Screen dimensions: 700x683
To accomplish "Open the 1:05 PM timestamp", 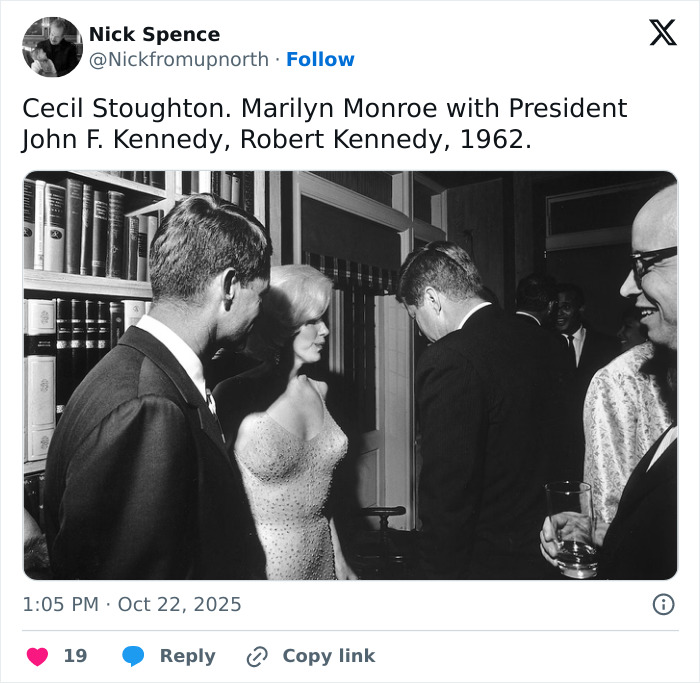I will (x=60, y=604).
